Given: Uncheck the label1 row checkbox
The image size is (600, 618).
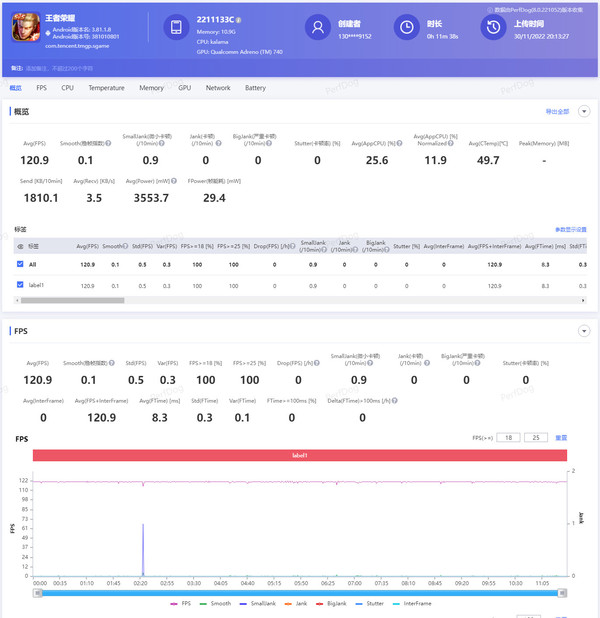Looking at the screenshot, I should tap(21, 285).
